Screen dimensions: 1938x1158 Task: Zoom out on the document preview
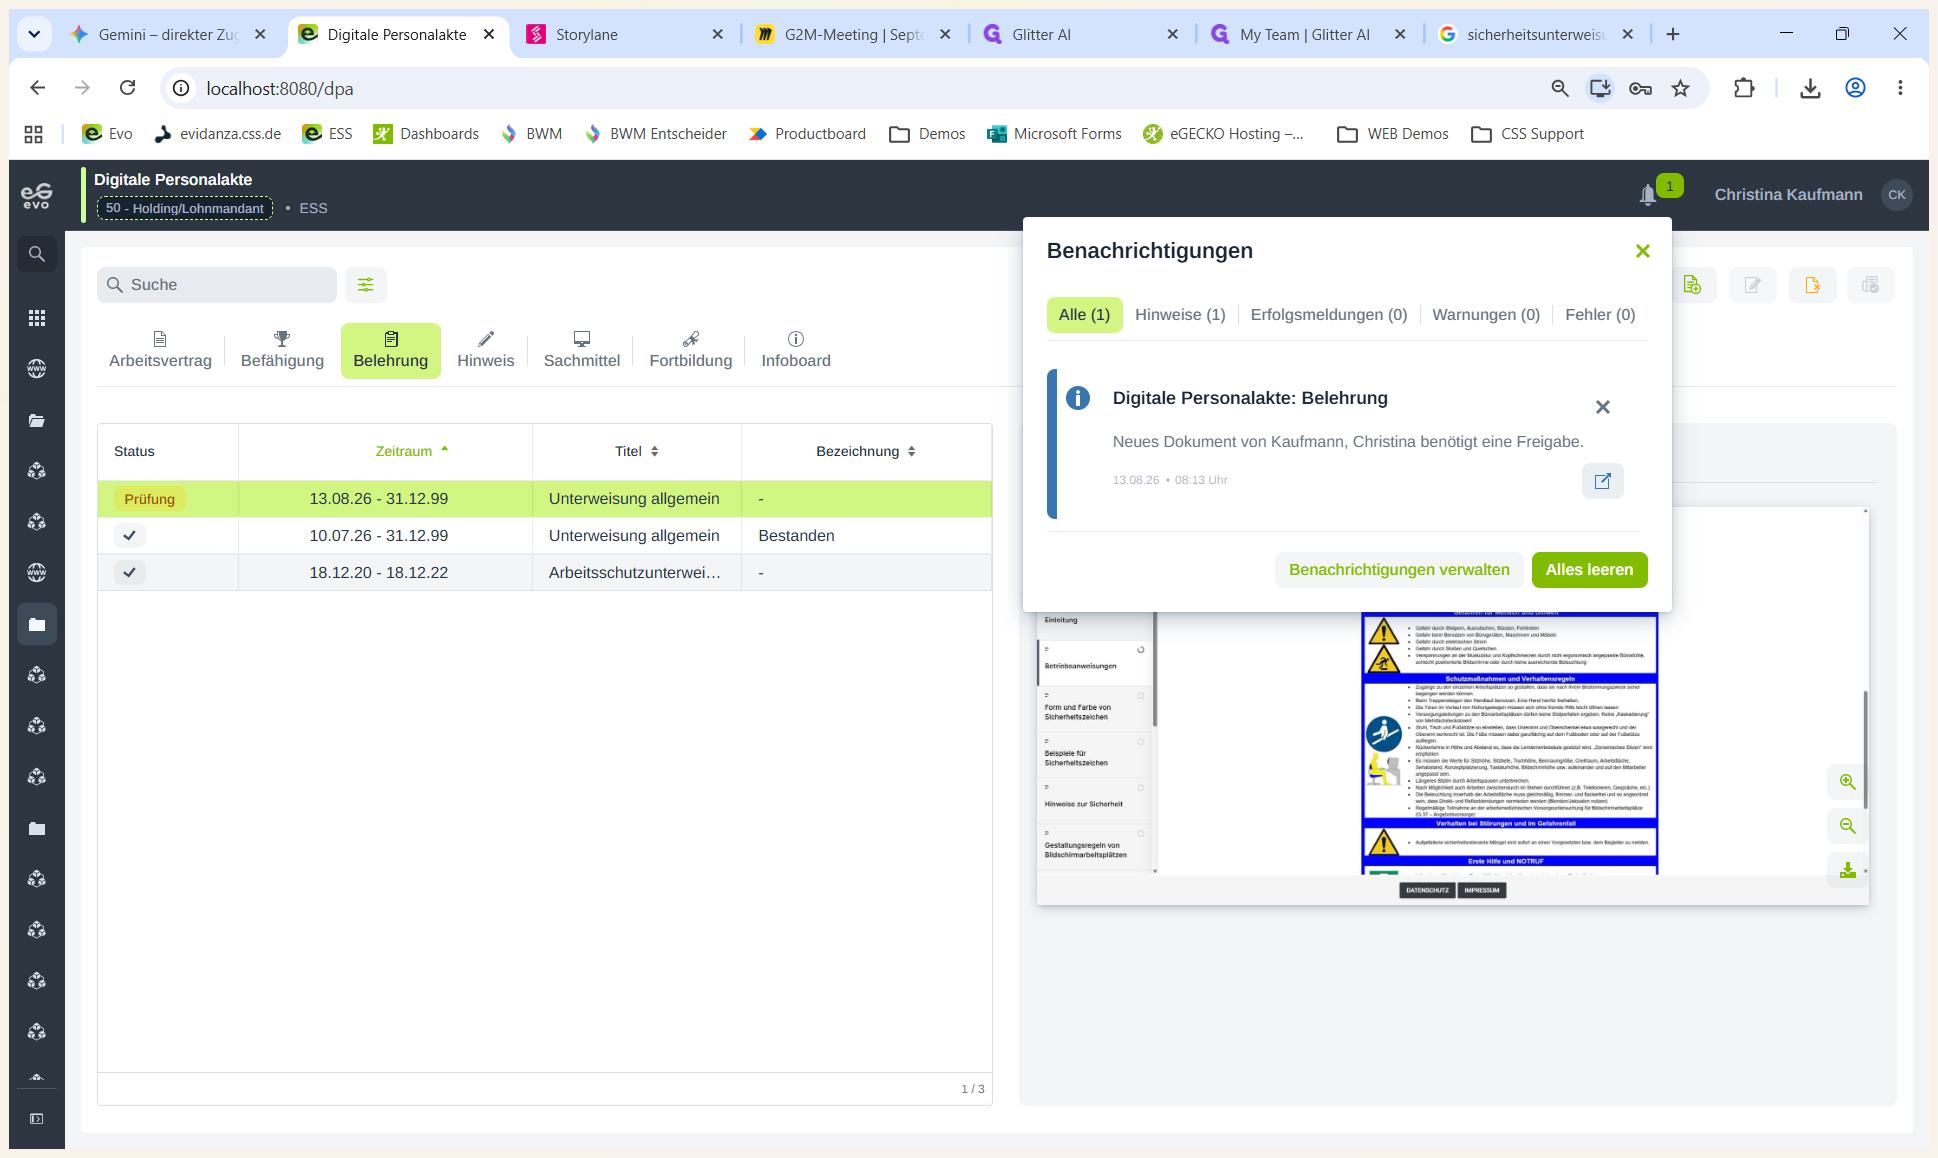pyautogui.click(x=1847, y=826)
